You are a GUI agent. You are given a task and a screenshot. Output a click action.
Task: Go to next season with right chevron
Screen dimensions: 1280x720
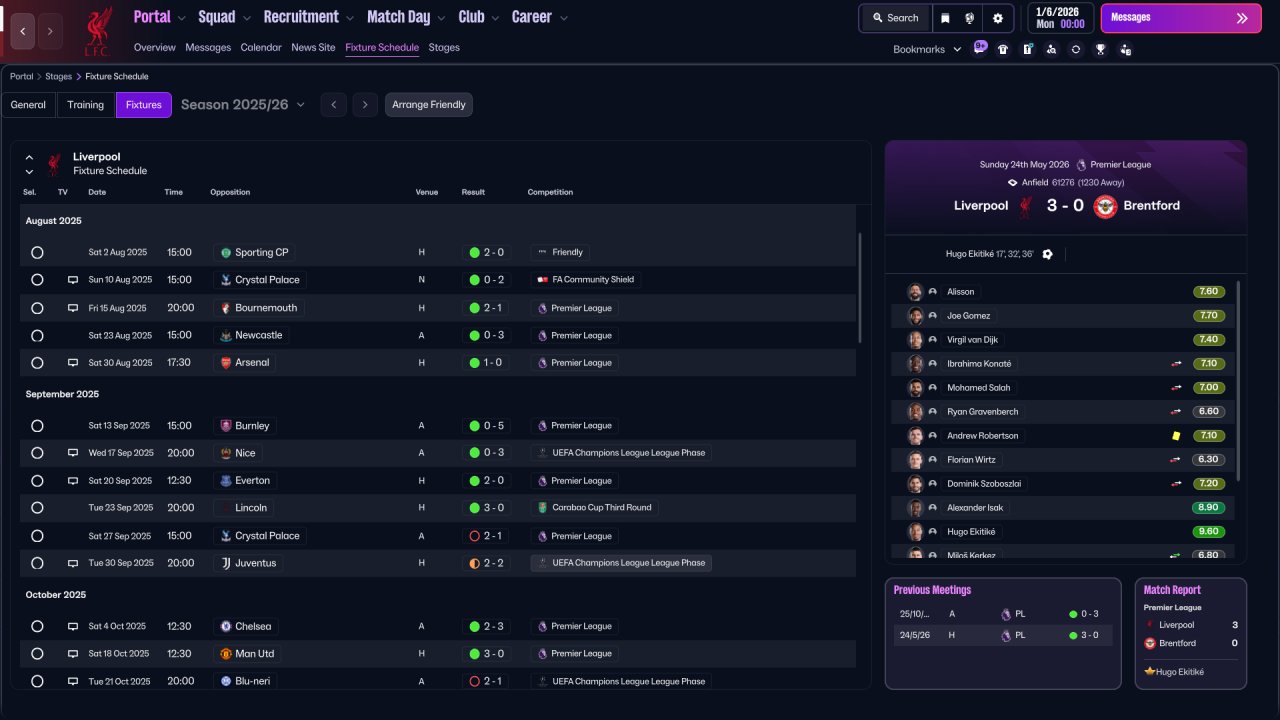point(365,105)
